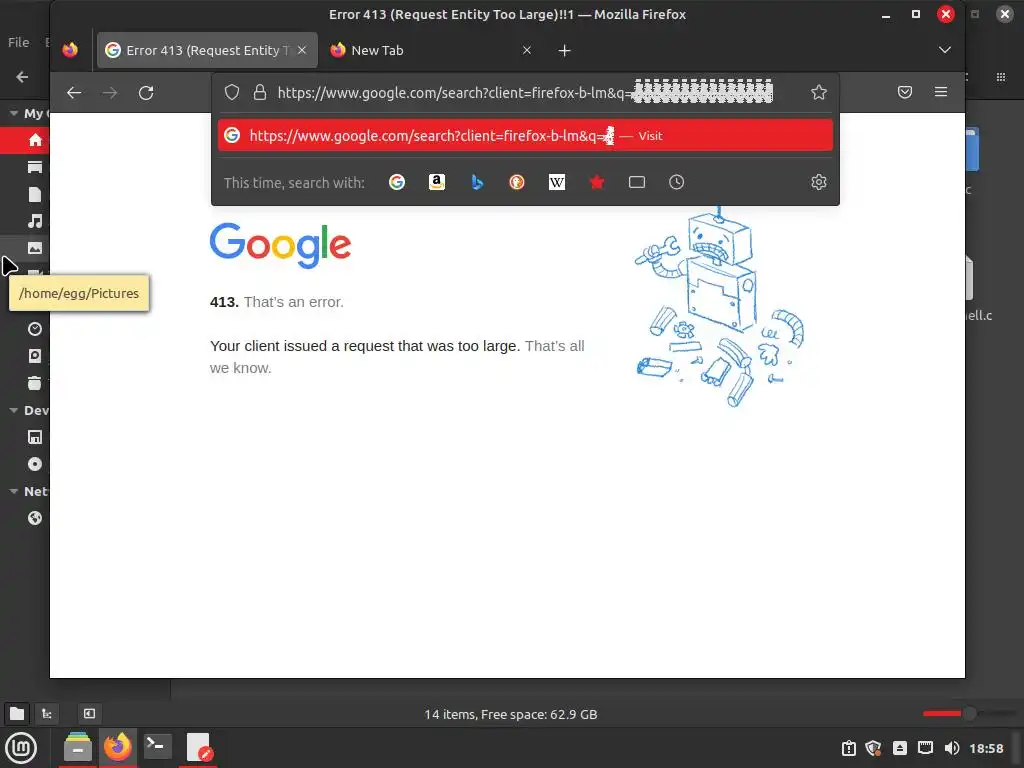Search this time with DuckDuckGo
1024x768 pixels.
click(x=517, y=182)
